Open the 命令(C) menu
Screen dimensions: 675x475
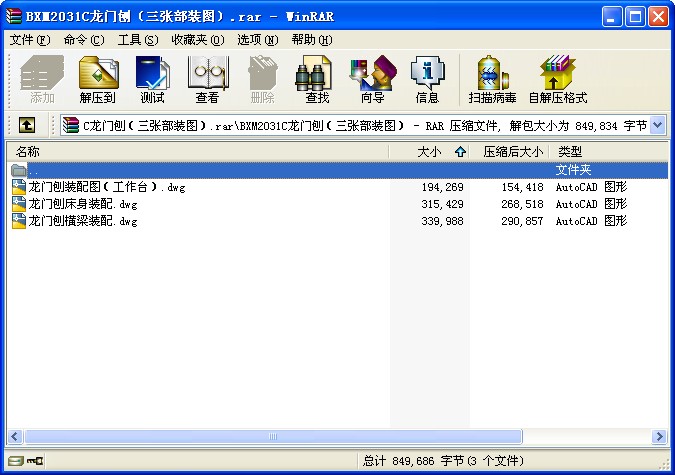coord(84,40)
